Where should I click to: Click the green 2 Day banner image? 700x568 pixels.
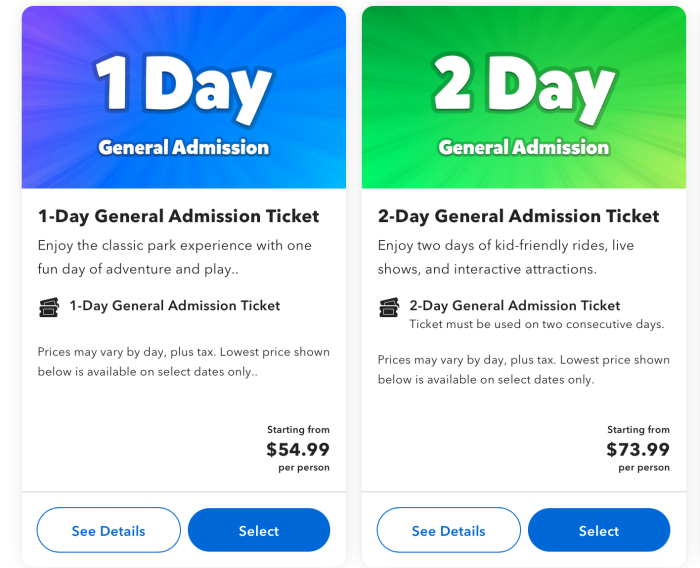coord(524,97)
